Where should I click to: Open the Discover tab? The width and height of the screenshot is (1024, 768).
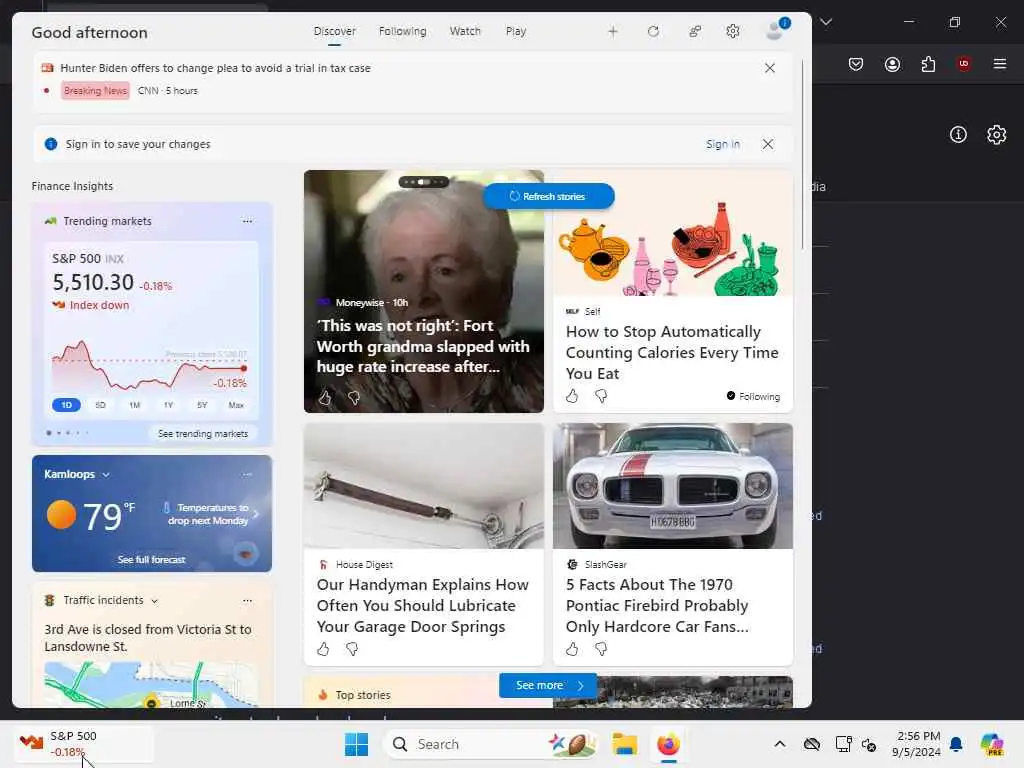[x=334, y=31]
